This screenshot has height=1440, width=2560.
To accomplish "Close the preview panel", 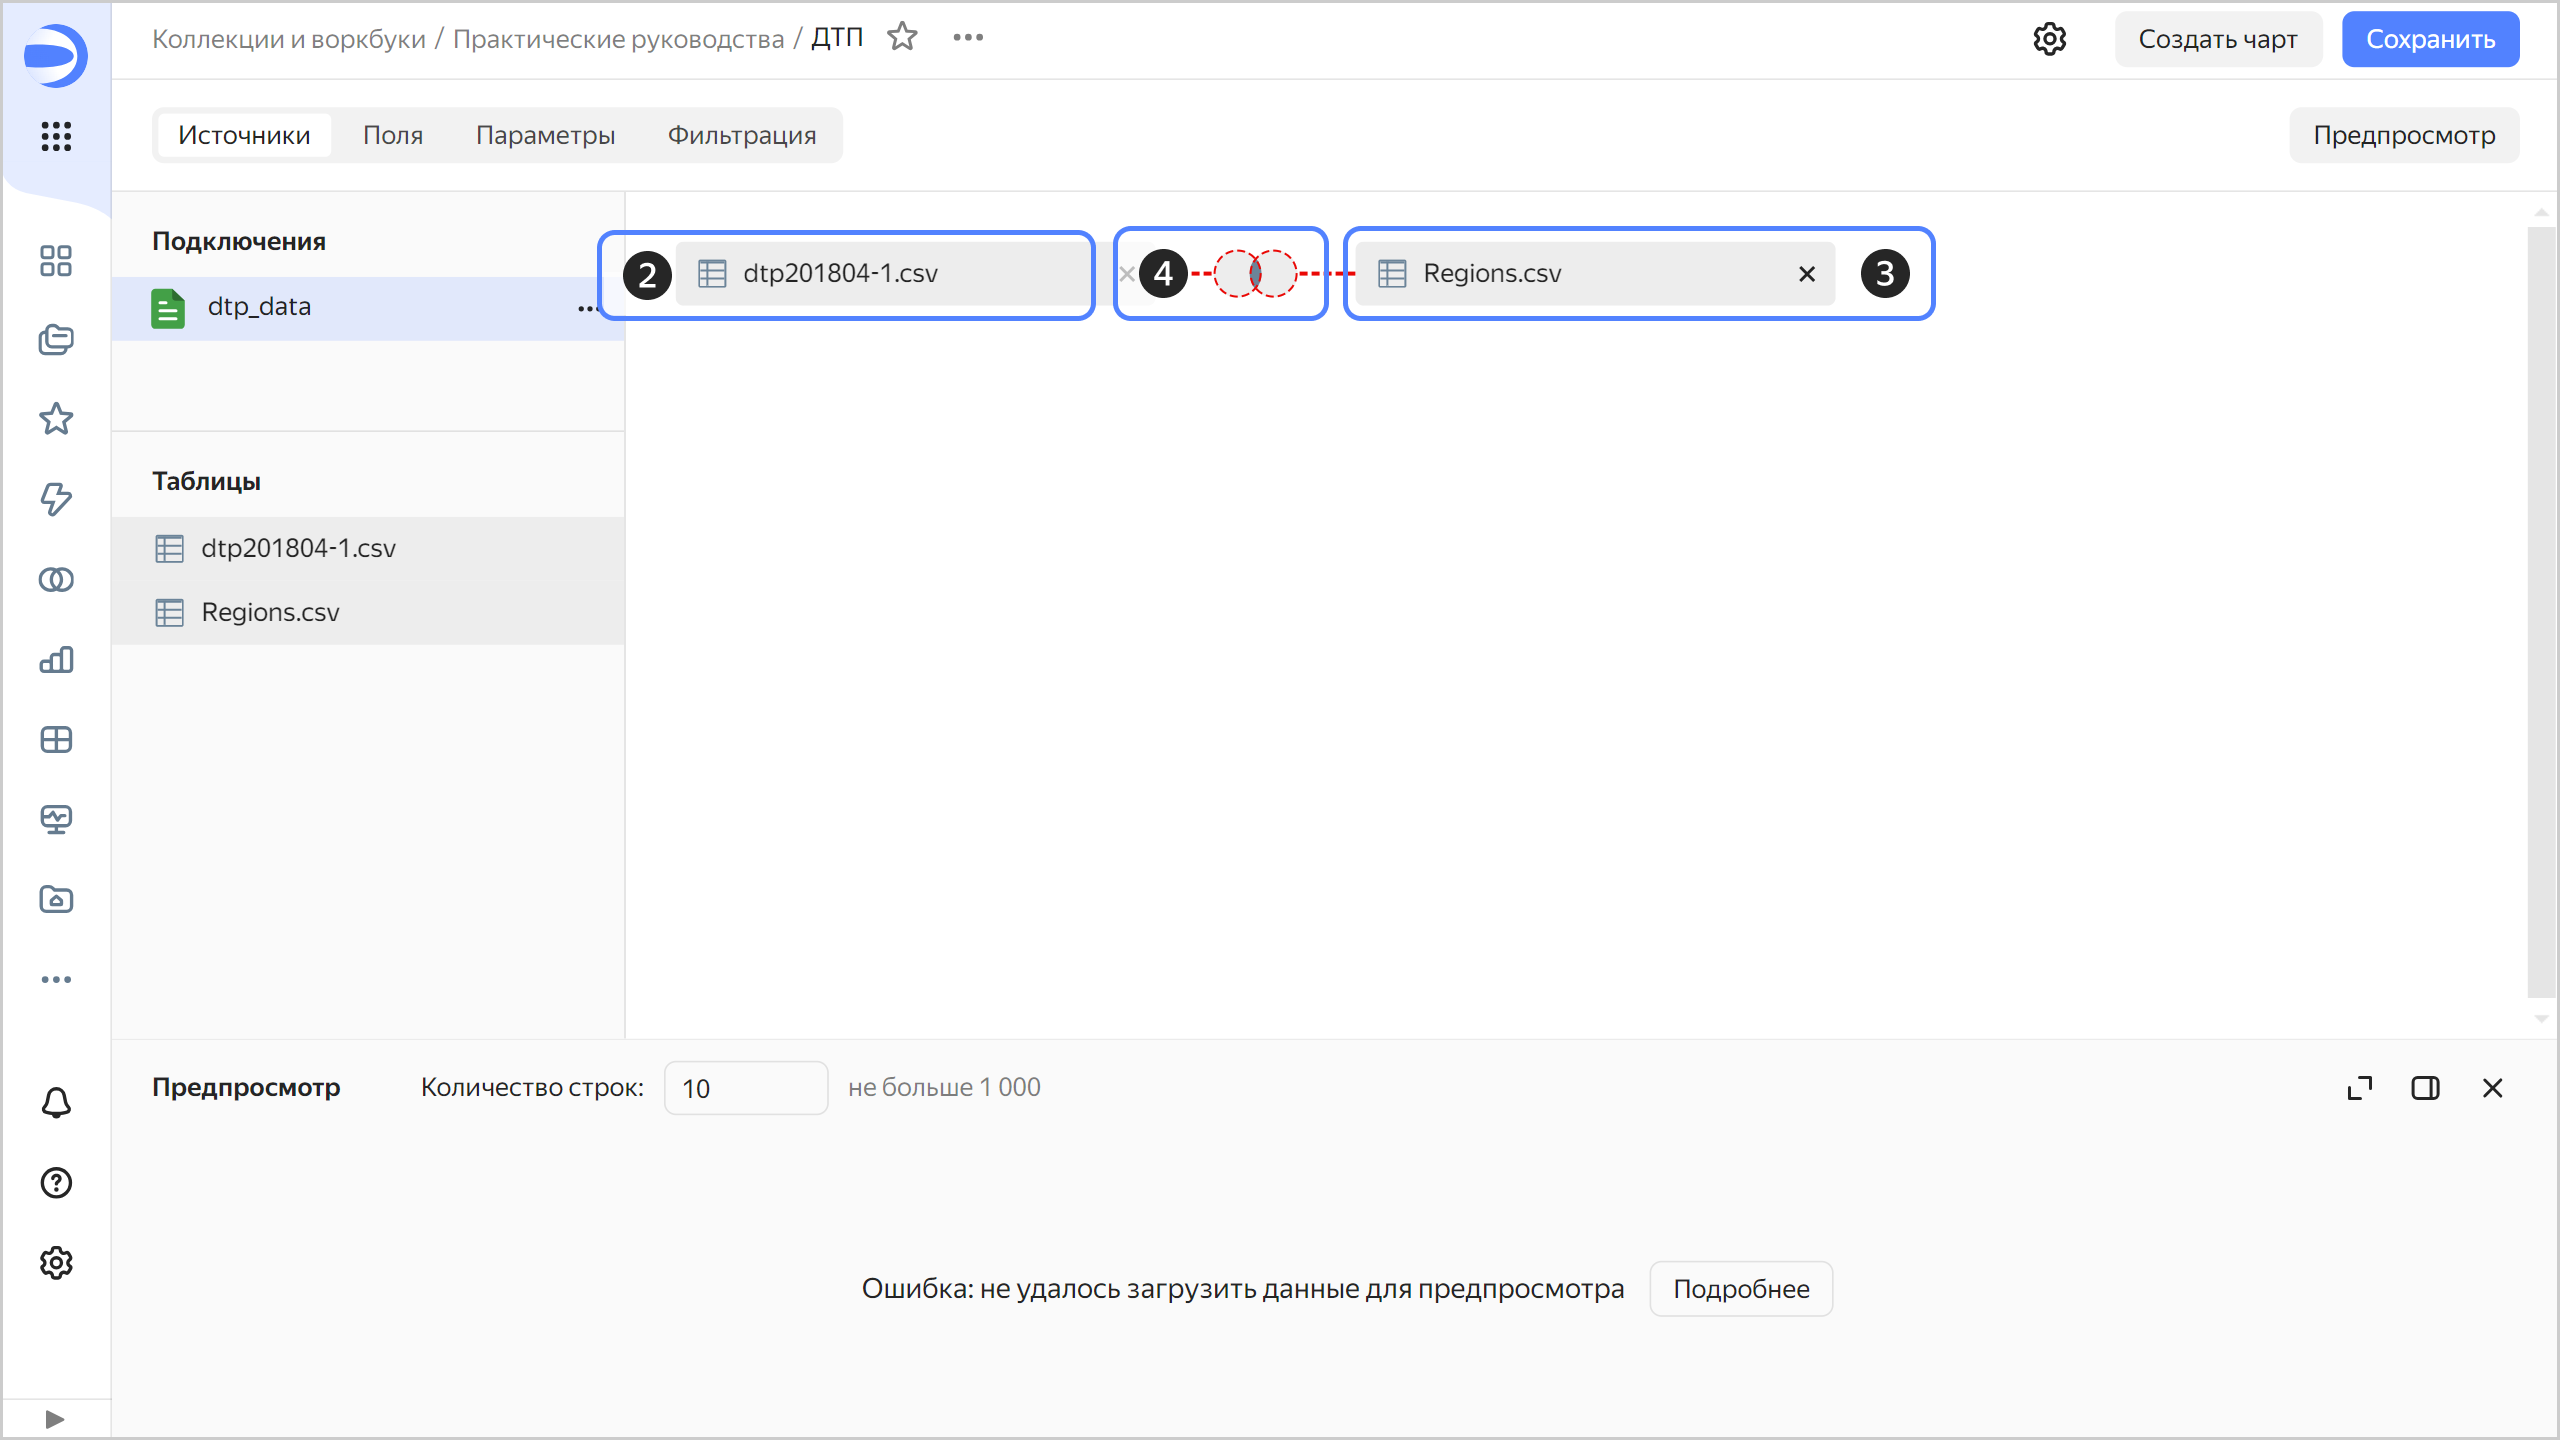I will 2492,1088.
